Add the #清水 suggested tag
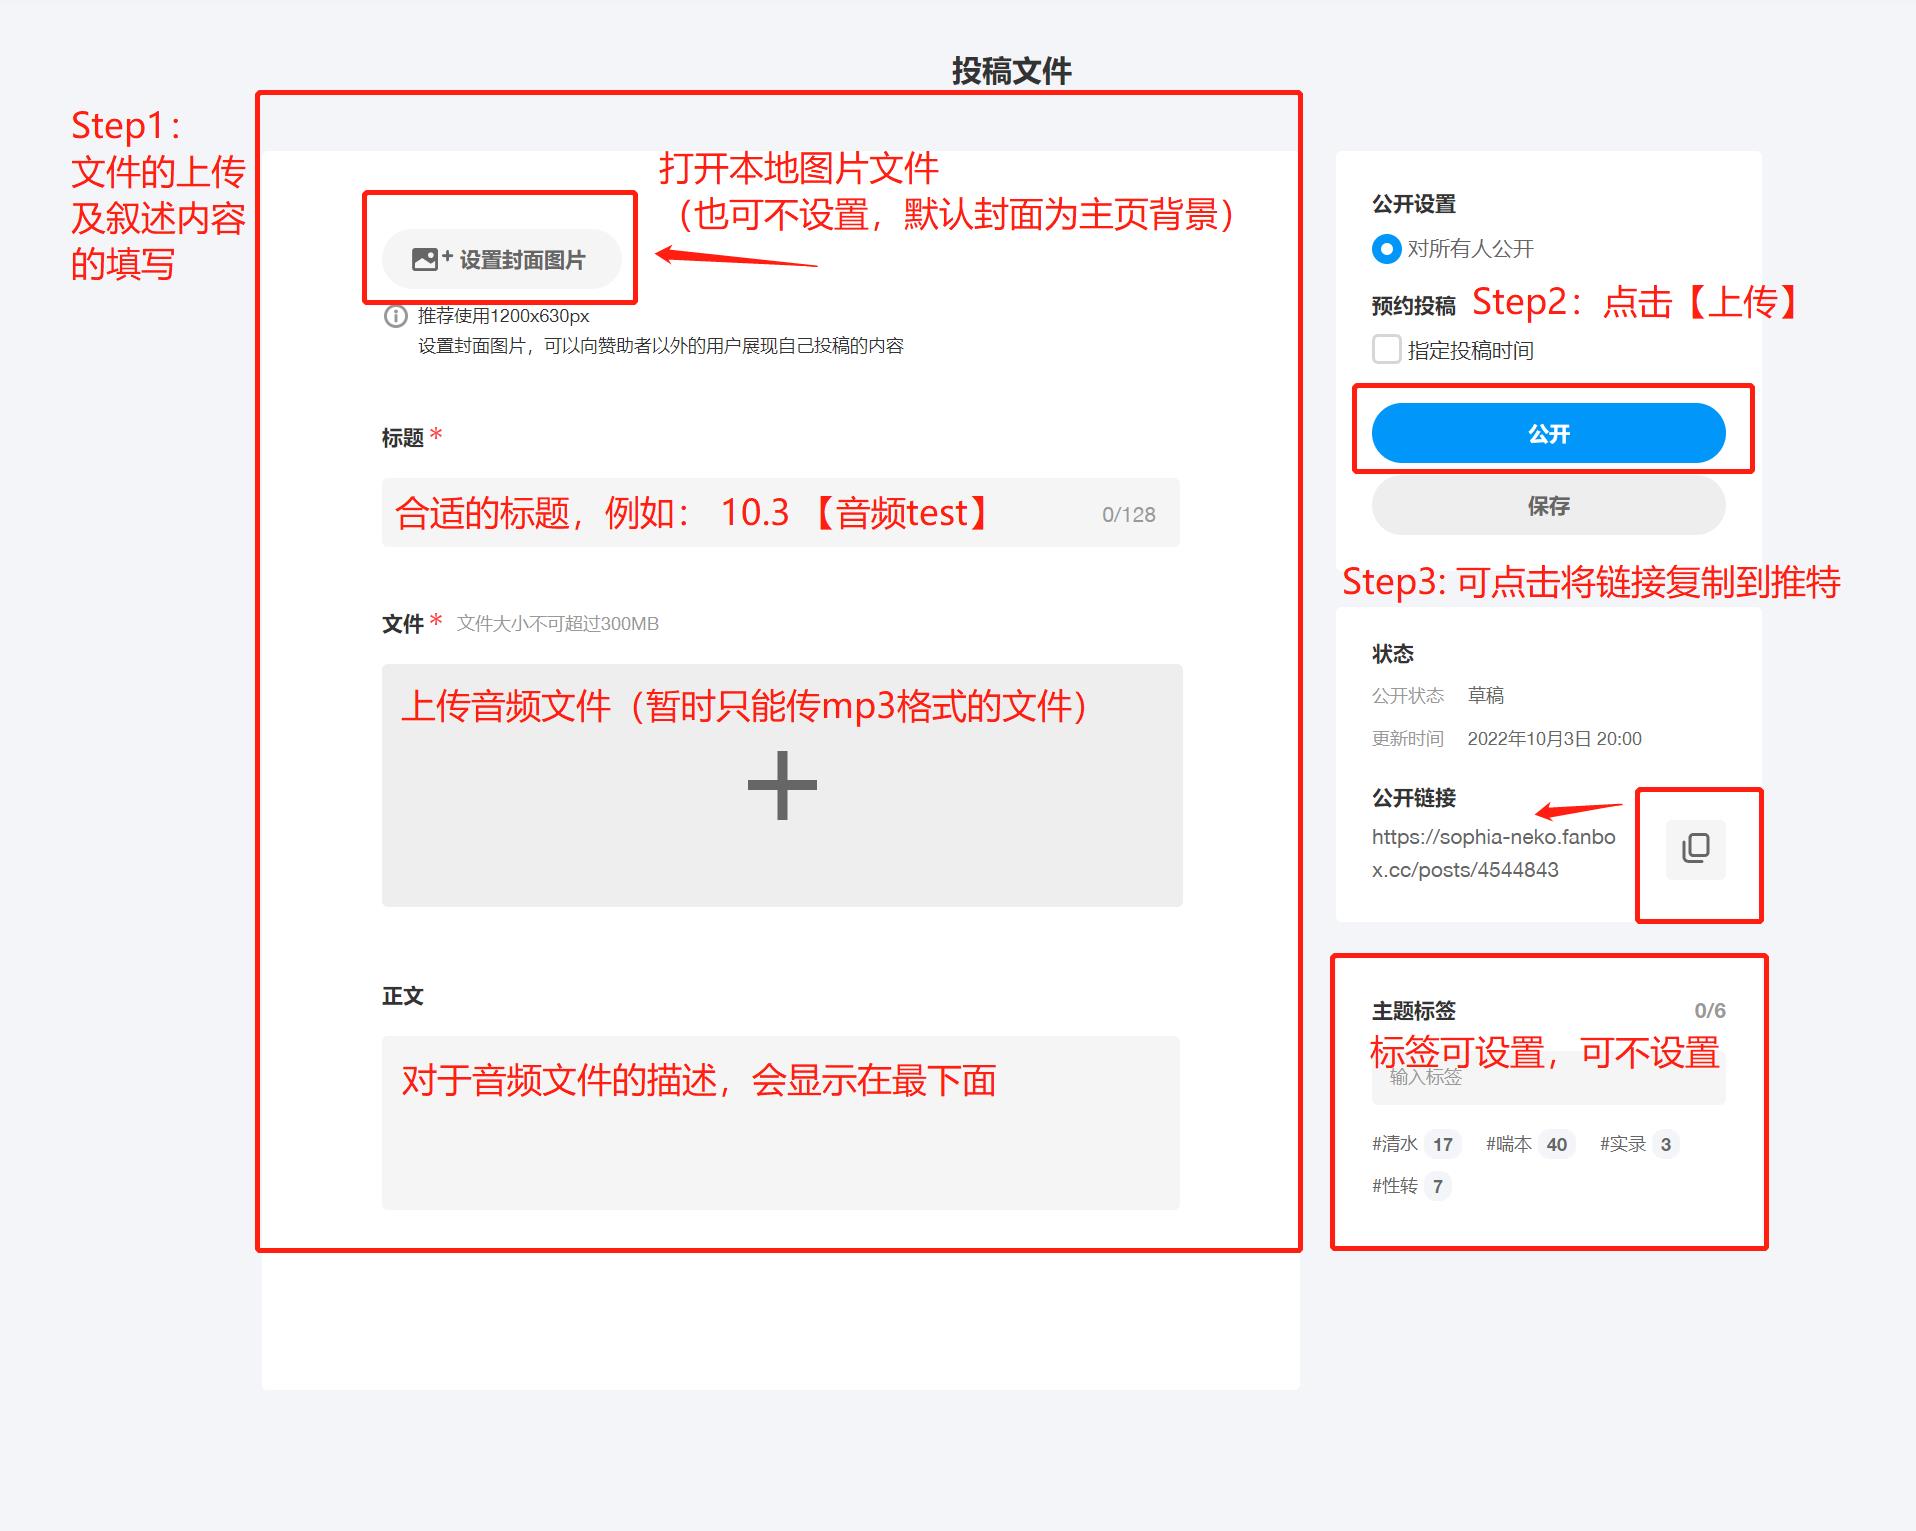 [1395, 1144]
